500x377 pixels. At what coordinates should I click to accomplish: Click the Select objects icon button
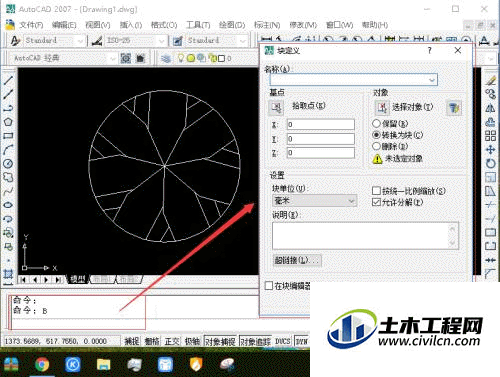point(382,107)
